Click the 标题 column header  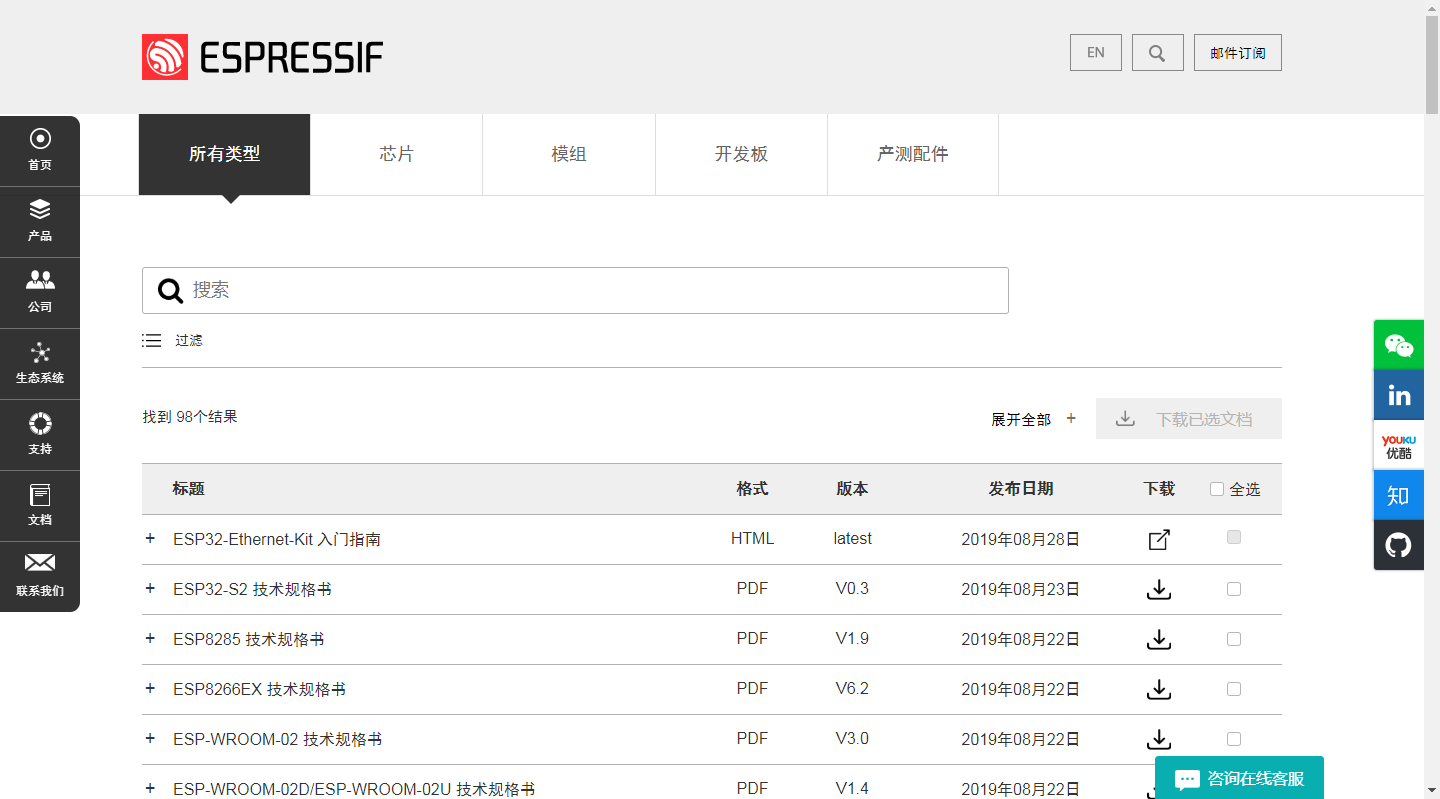188,489
